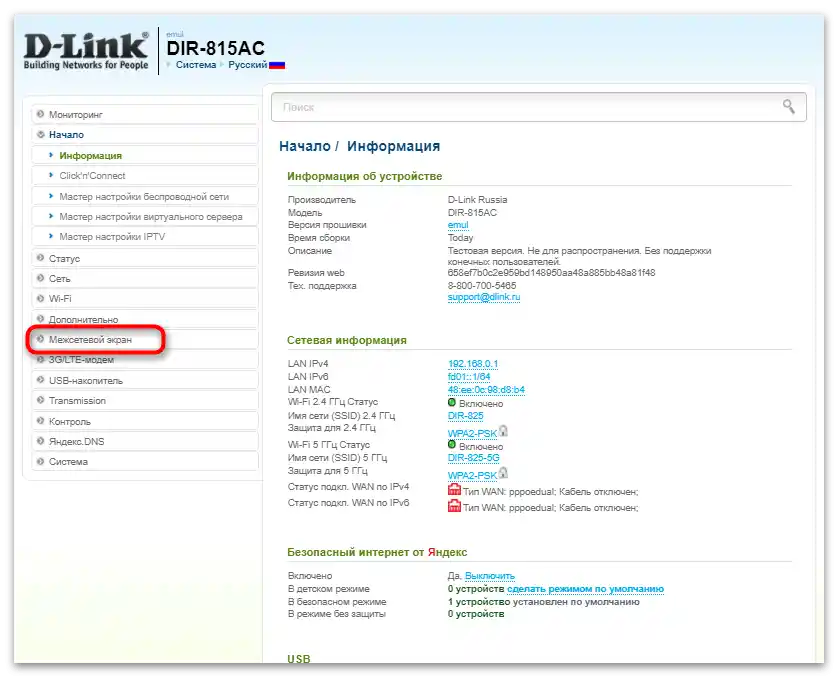
Task: Open the Межсетевой экран section
Action: pyautogui.click(x=145, y=339)
